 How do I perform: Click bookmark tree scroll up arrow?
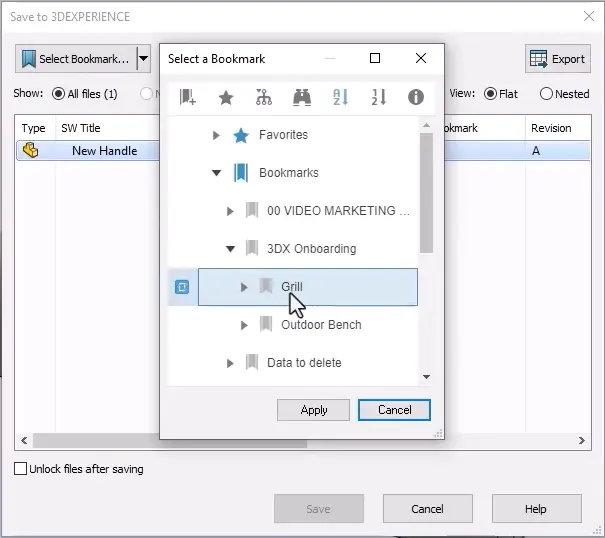[426, 125]
